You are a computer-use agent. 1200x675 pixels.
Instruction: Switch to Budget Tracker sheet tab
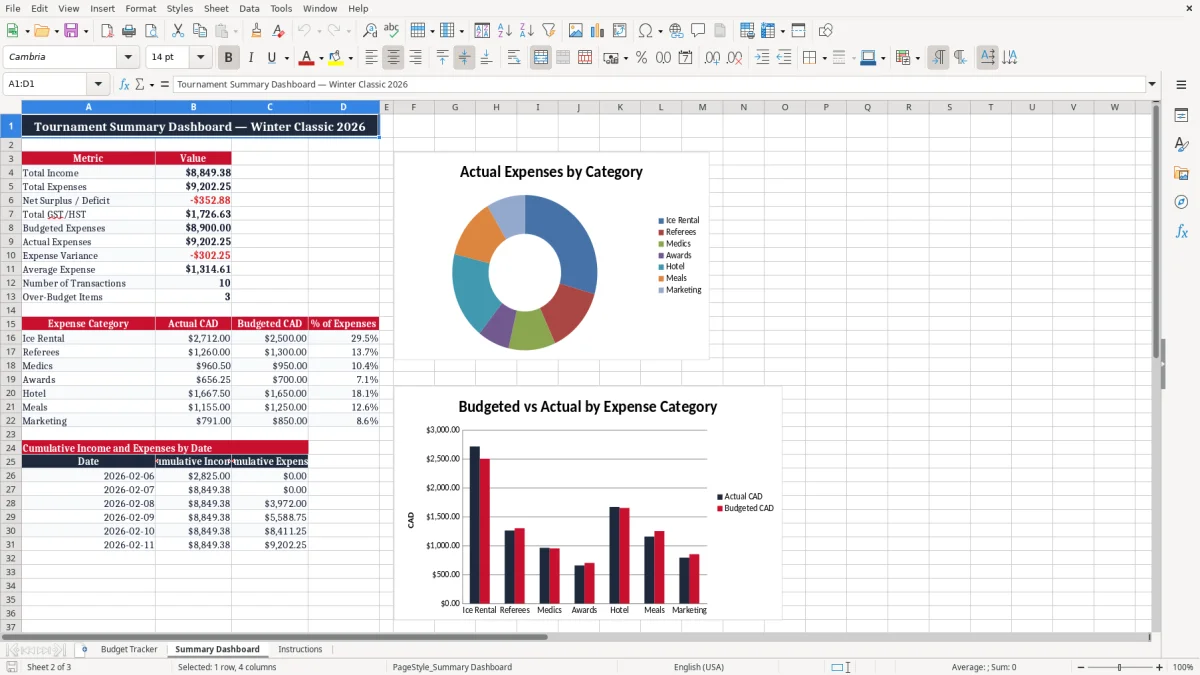click(129, 649)
